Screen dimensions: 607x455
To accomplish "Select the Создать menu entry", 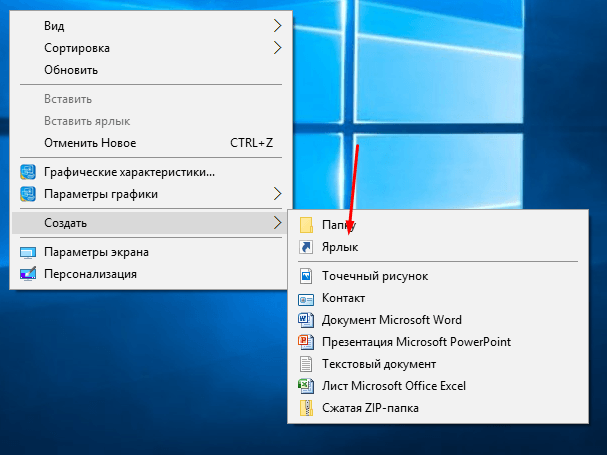I will coord(151,223).
